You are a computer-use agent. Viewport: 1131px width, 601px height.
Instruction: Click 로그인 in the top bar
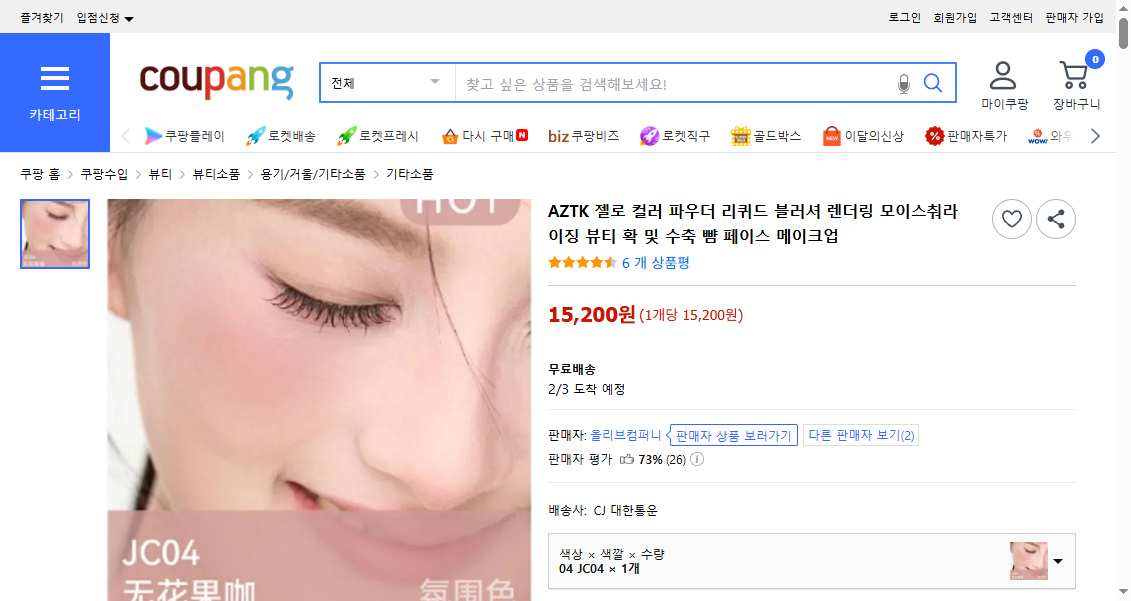point(904,17)
